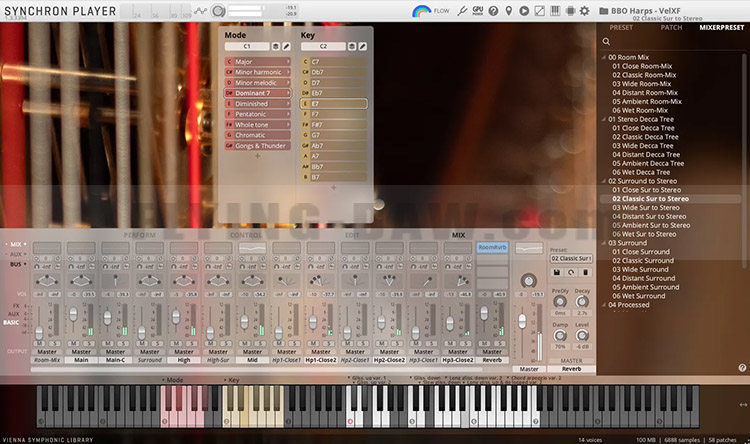This screenshot has height=444, width=750.
Task: Click the save reverb preset disk icon
Action: [x=557, y=272]
